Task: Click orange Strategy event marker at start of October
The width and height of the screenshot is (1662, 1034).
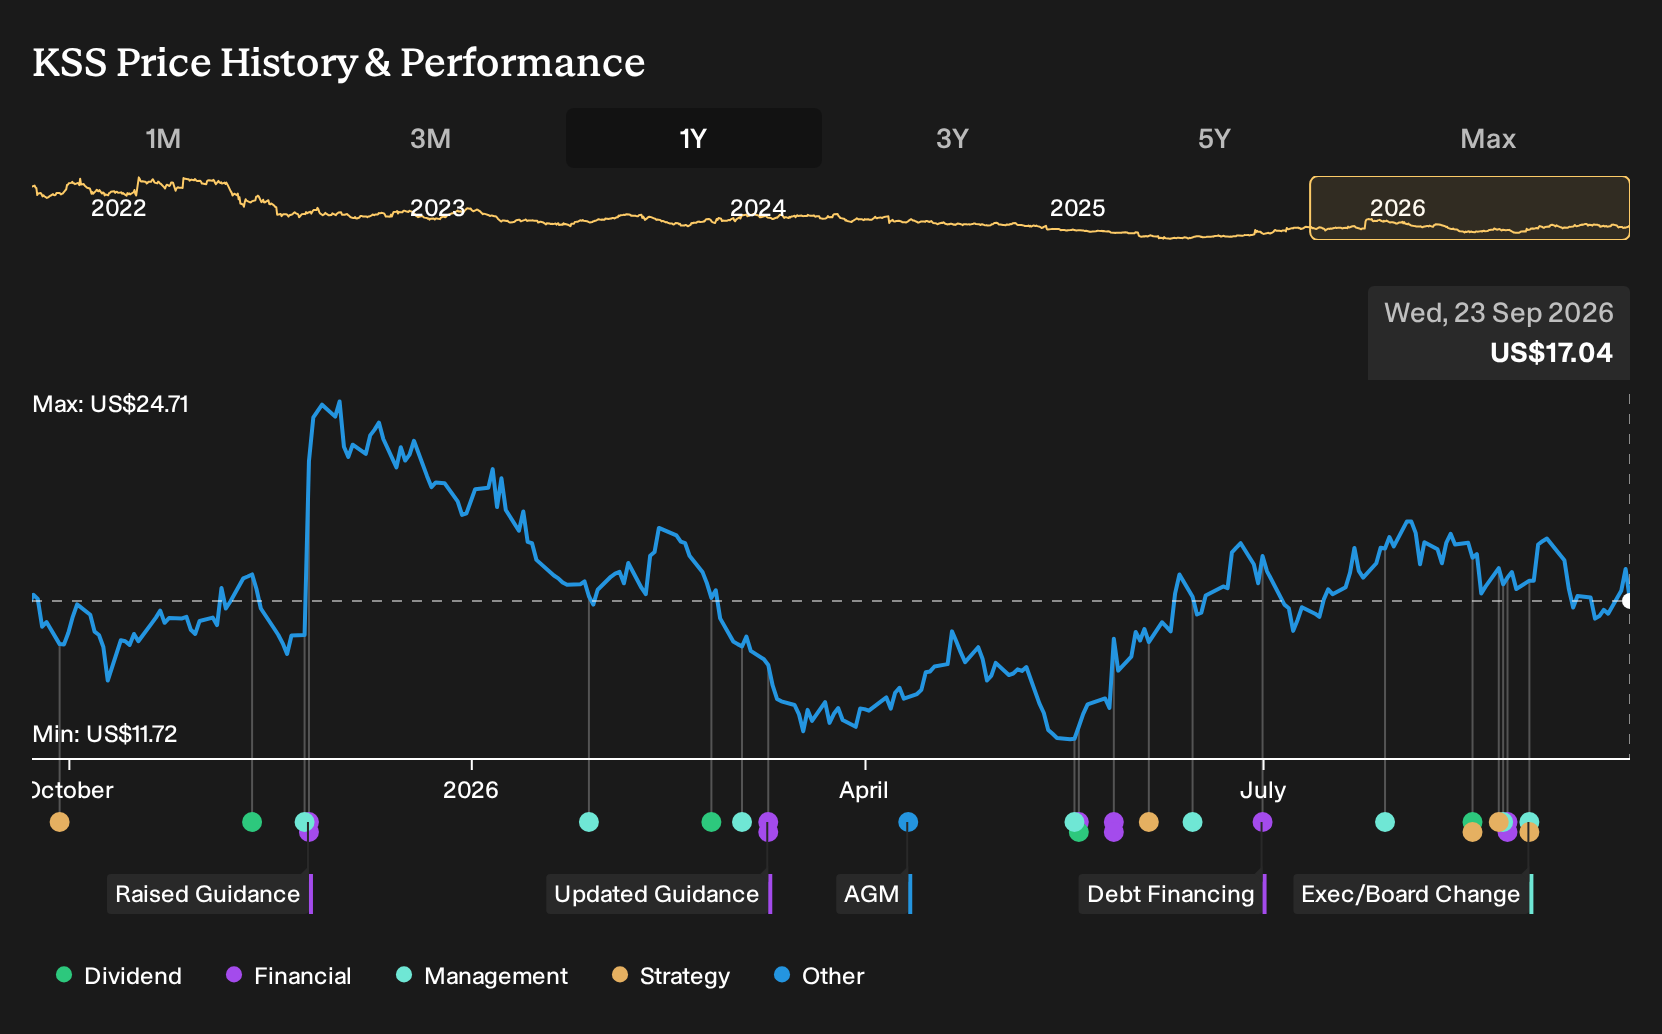Action: tap(60, 822)
